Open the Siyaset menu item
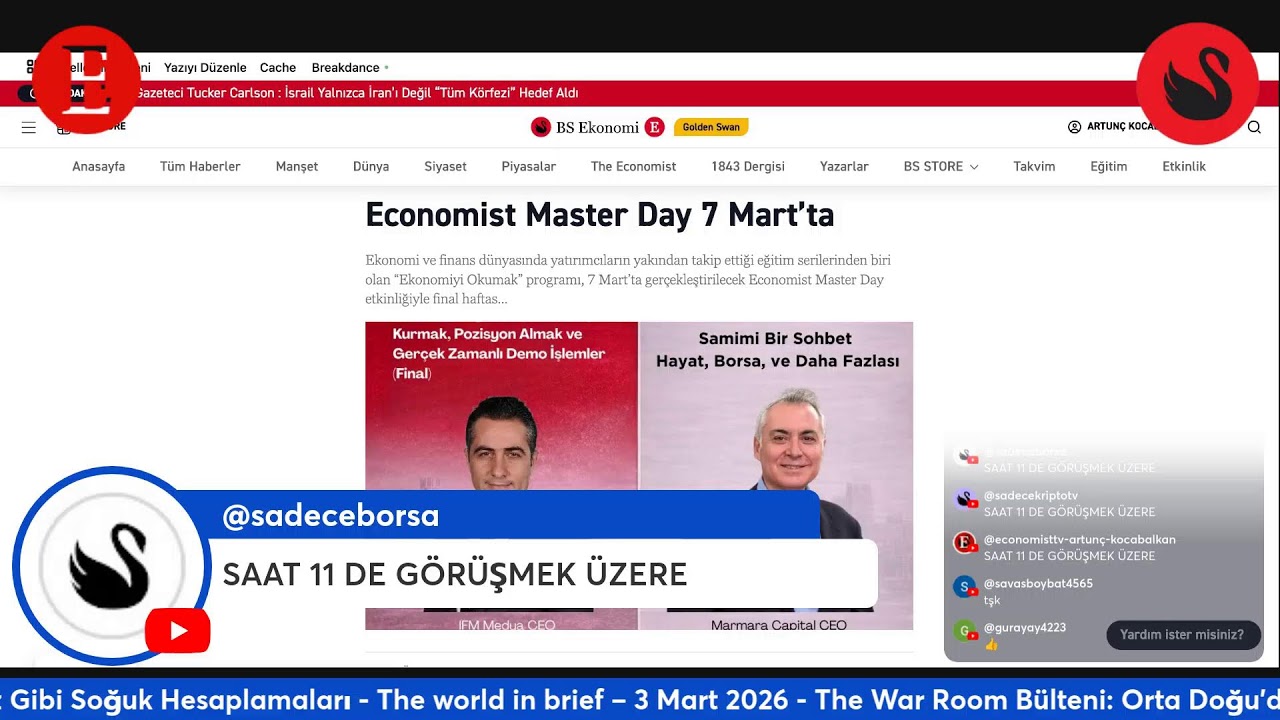The height and width of the screenshot is (720, 1280). (445, 167)
